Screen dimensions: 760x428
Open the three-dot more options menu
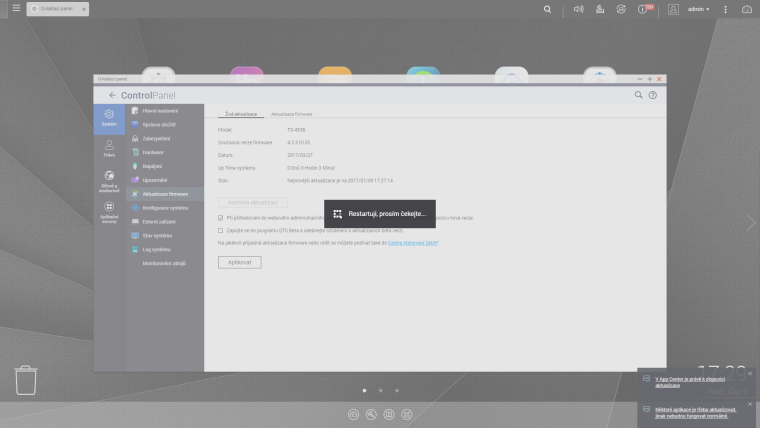click(x=726, y=9)
